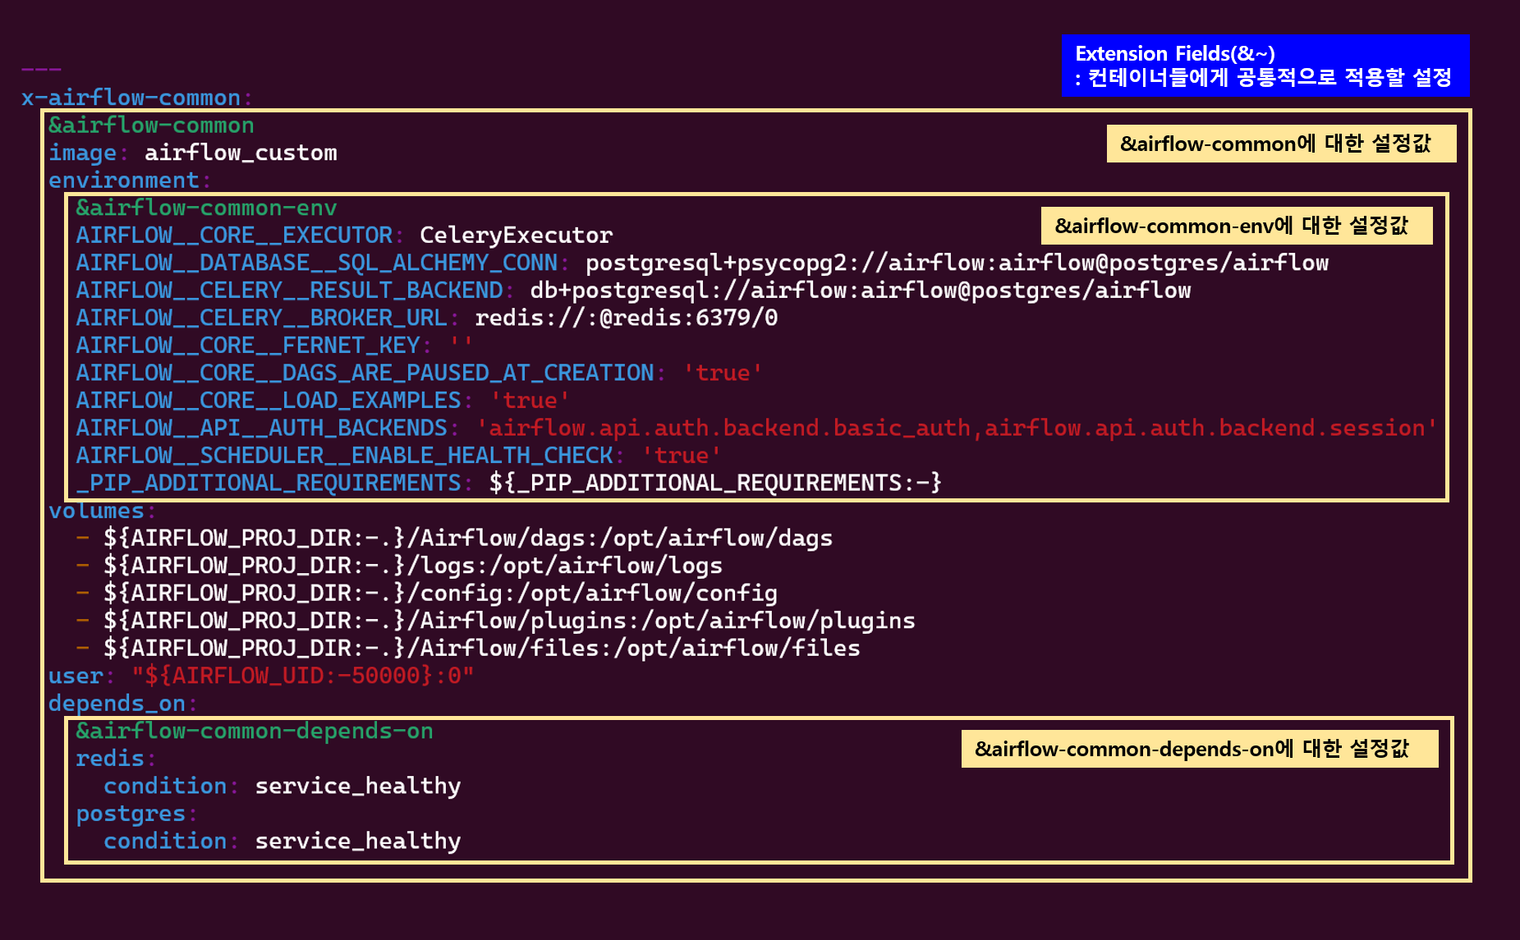The width and height of the screenshot is (1520, 940).
Task: Click the volumes key
Action: point(96,511)
